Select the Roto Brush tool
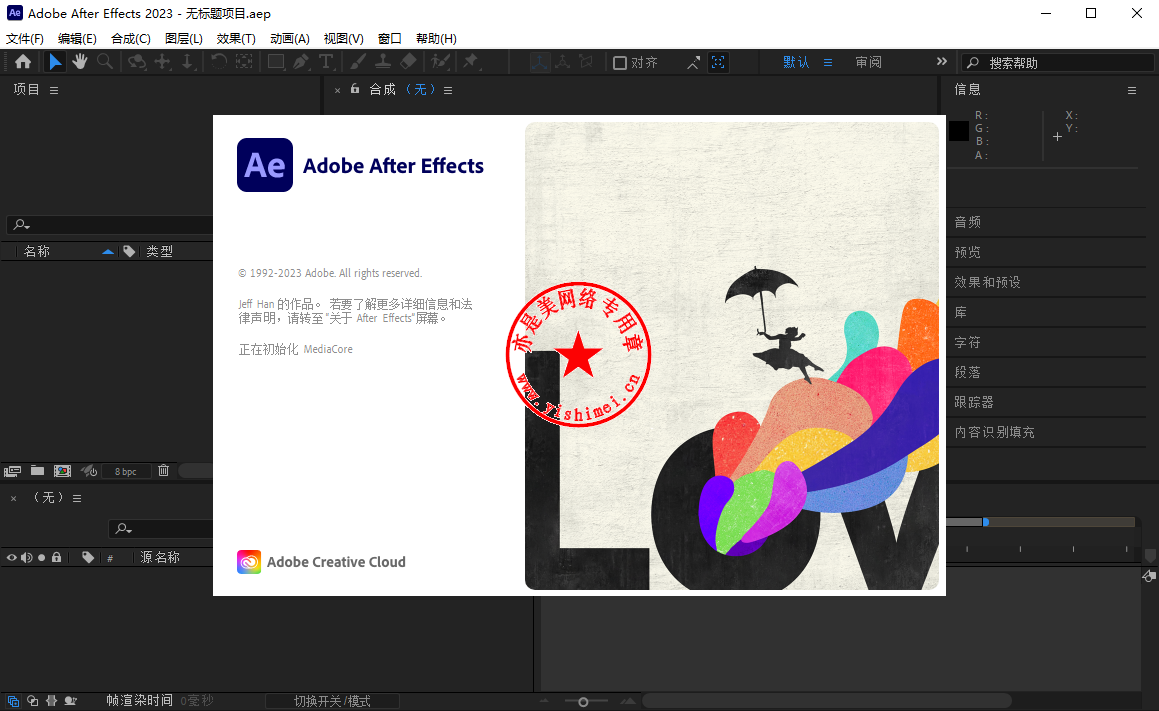 (x=441, y=62)
